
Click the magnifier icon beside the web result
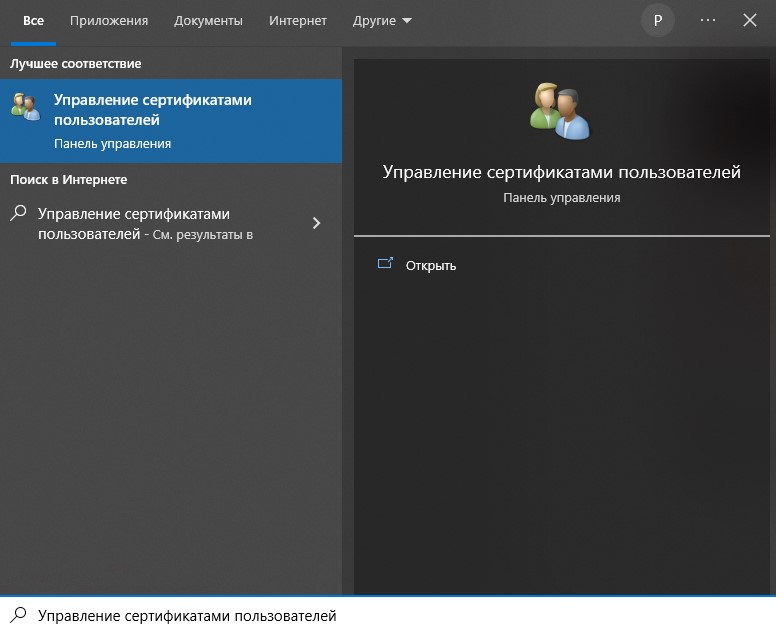(x=18, y=213)
